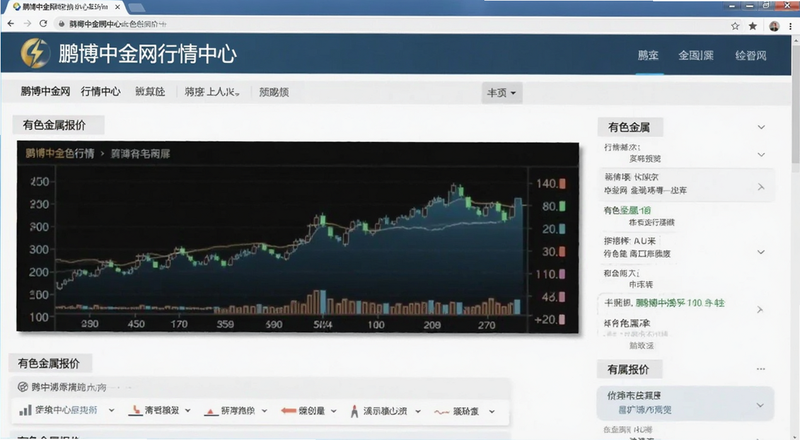Click the page title 鹏博中金网行情中心
Screen dimensions: 800x440
click(147, 54)
